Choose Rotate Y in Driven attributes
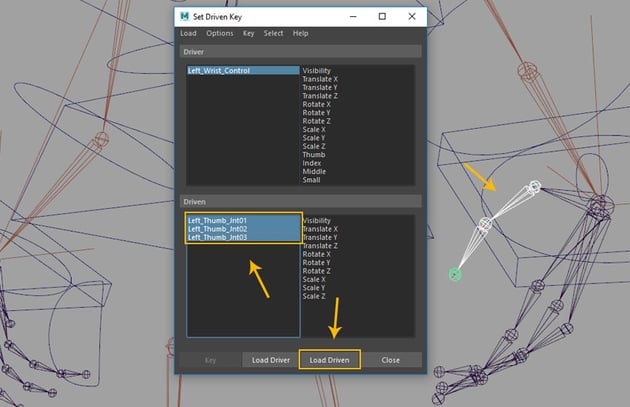 (x=319, y=262)
